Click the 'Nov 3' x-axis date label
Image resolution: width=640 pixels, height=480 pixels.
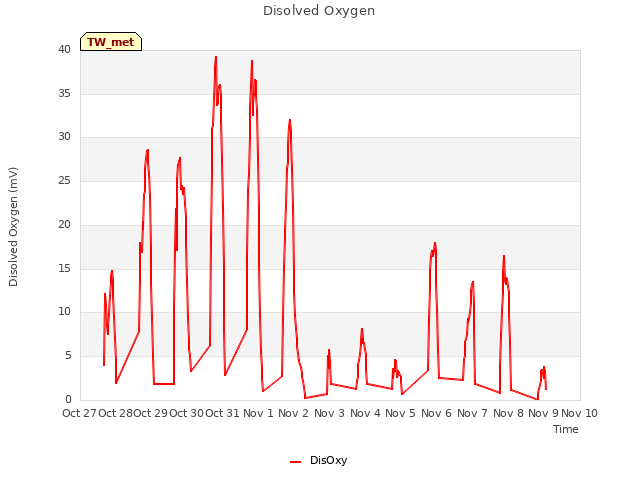pyautogui.click(x=329, y=413)
